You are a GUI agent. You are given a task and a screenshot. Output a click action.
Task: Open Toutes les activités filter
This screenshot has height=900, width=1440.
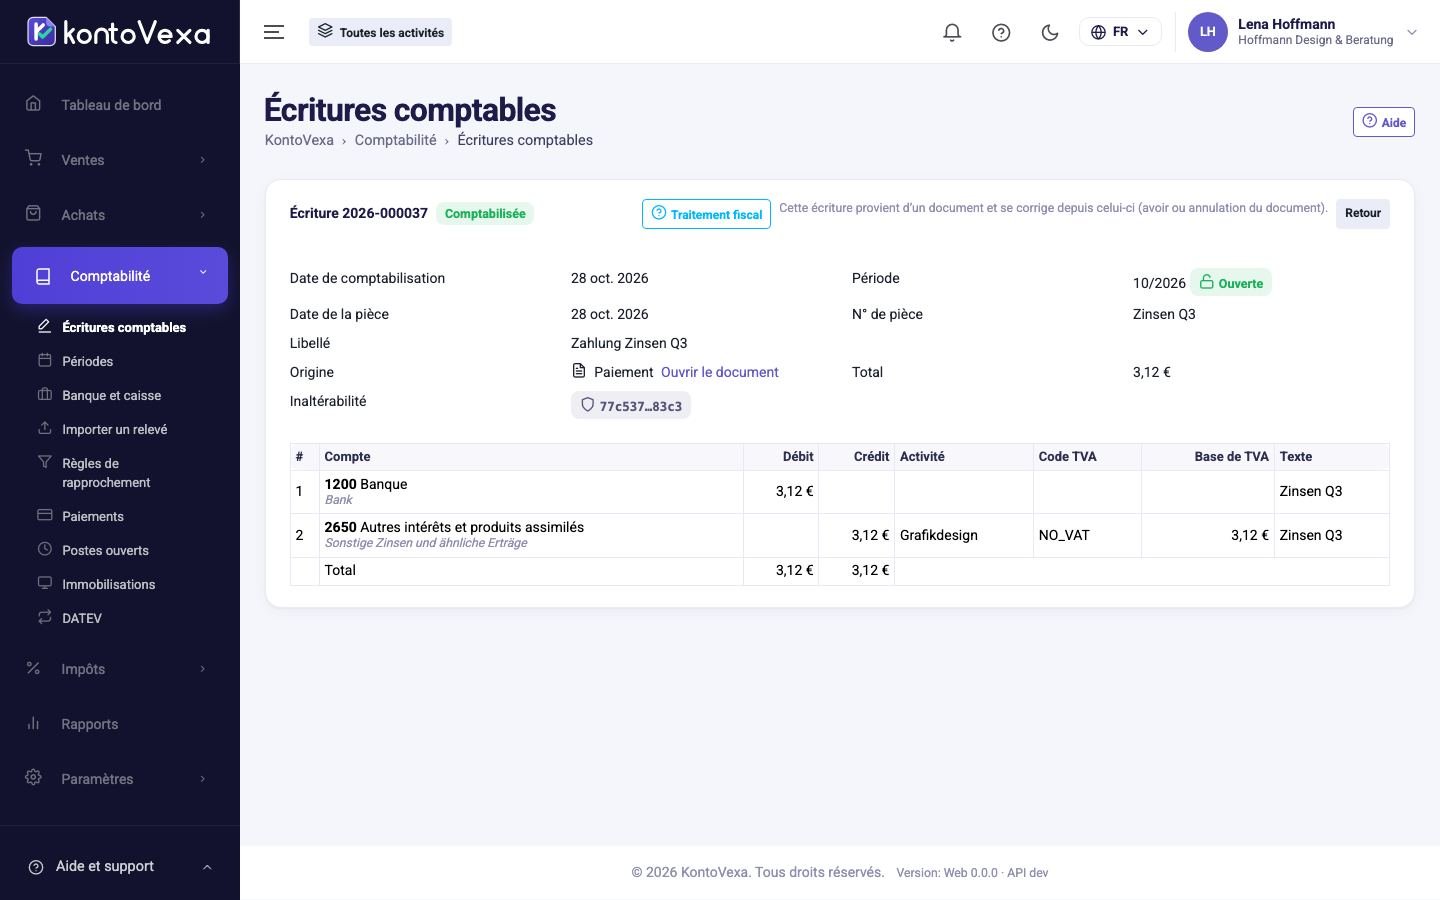coord(381,32)
